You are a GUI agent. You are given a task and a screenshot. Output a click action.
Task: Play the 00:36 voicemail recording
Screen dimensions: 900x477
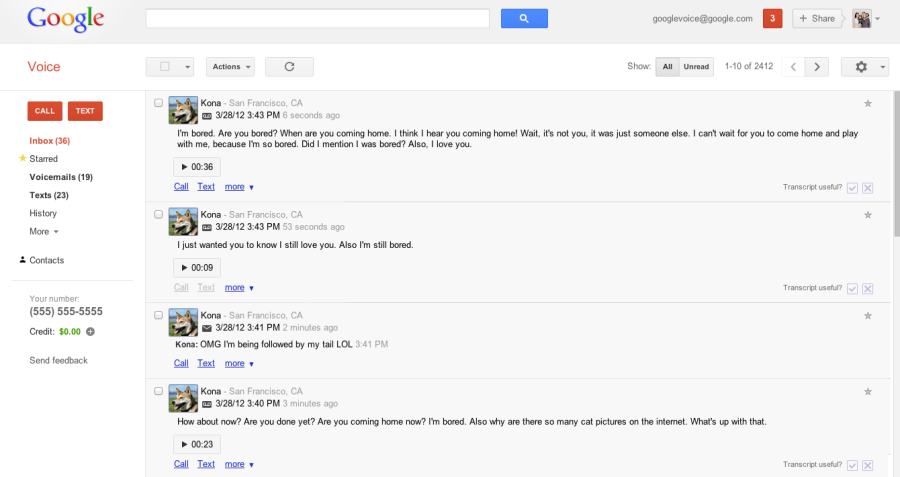click(x=196, y=167)
